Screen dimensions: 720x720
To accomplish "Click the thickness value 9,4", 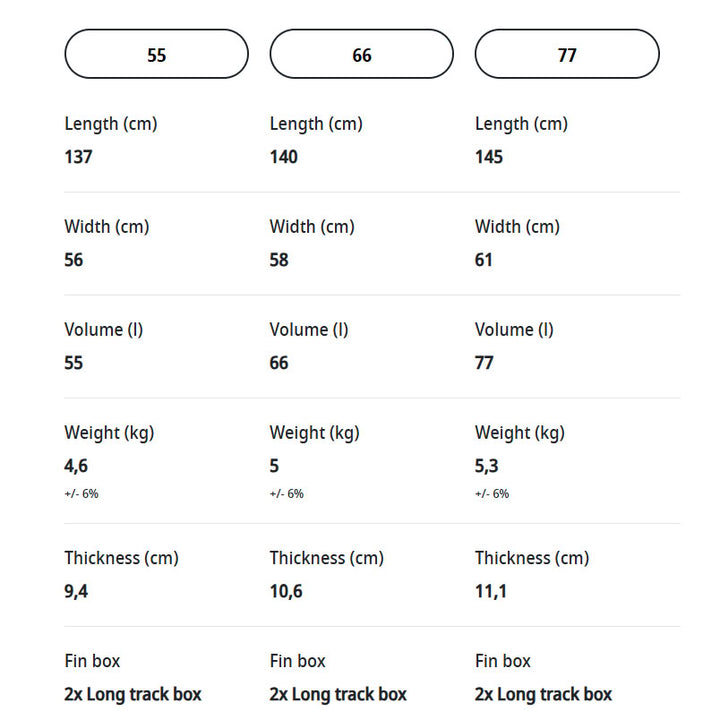I will (76, 591).
